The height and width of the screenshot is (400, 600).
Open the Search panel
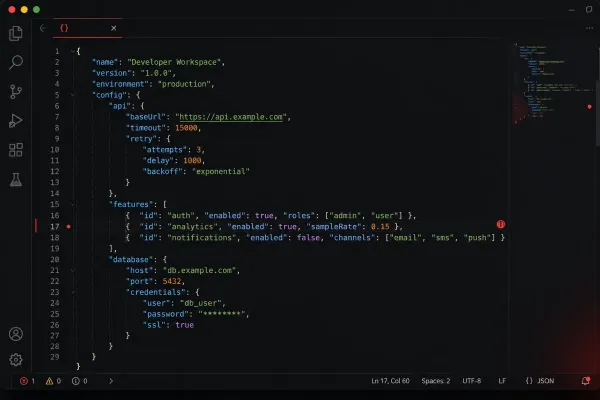tap(16, 62)
